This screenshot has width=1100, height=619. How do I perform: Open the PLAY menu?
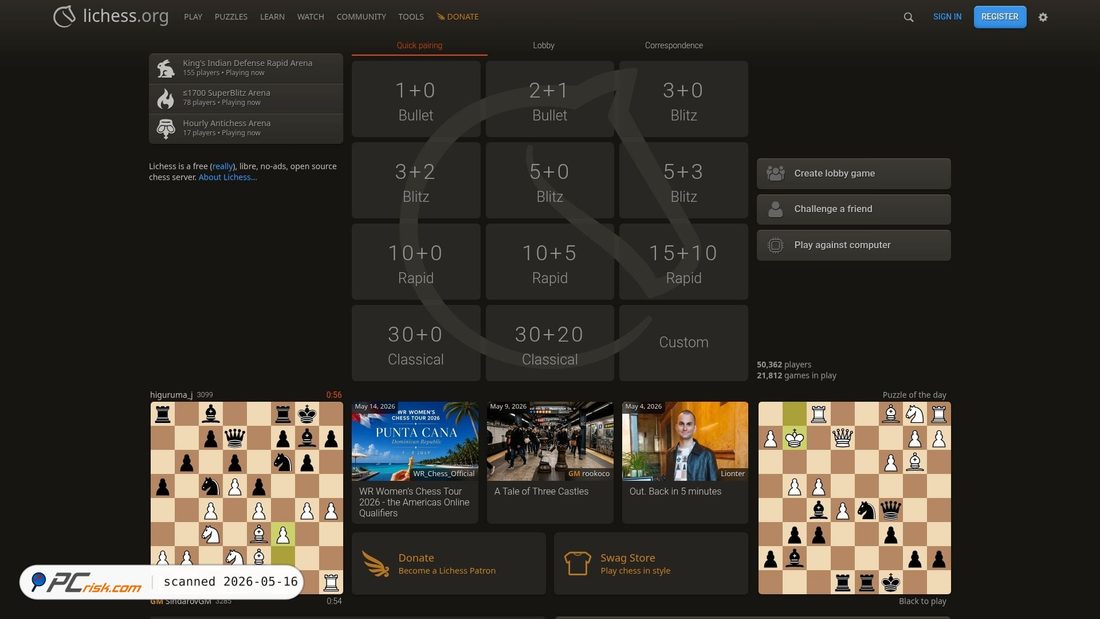click(193, 17)
